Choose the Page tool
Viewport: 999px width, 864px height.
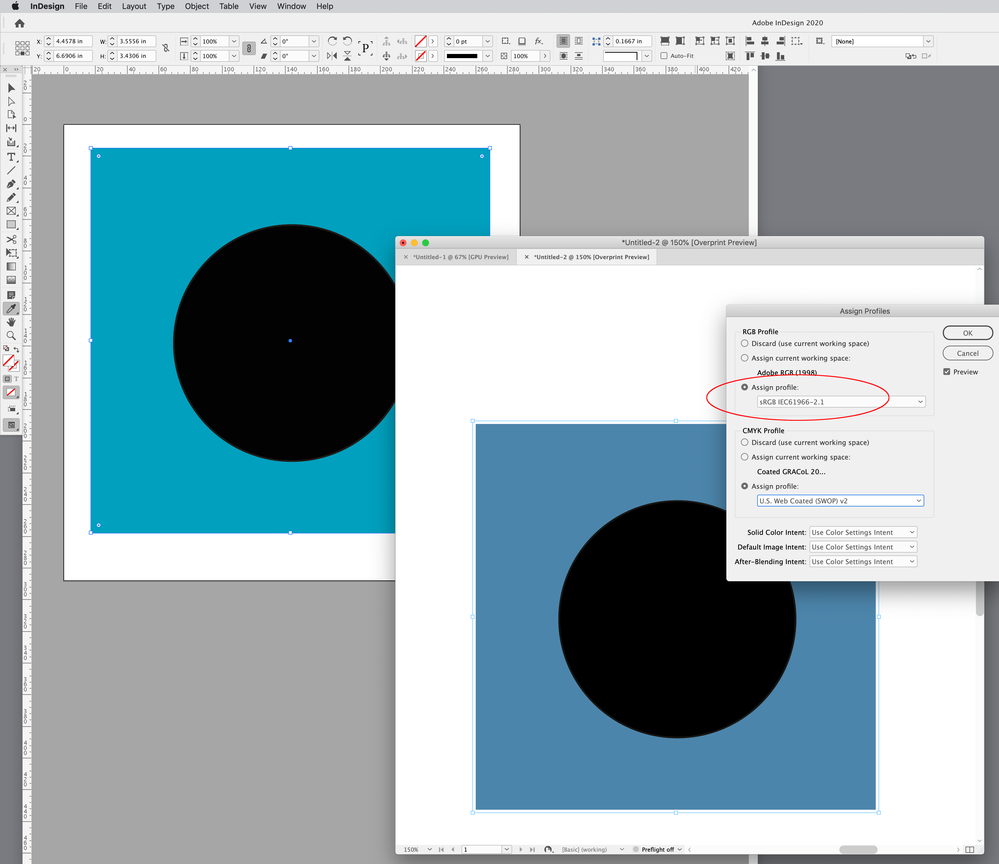(11, 115)
